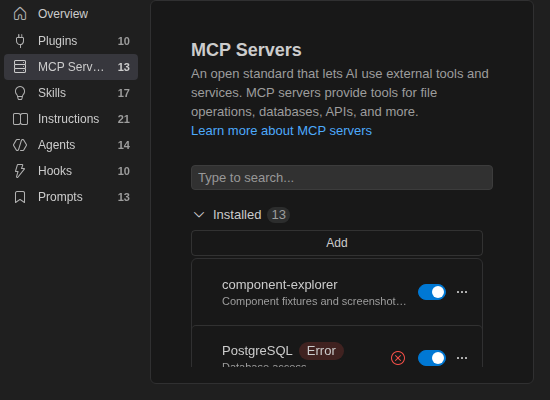Click the Overview home icon
This screenshot has width=550, height=400.
tap(20, 14)
